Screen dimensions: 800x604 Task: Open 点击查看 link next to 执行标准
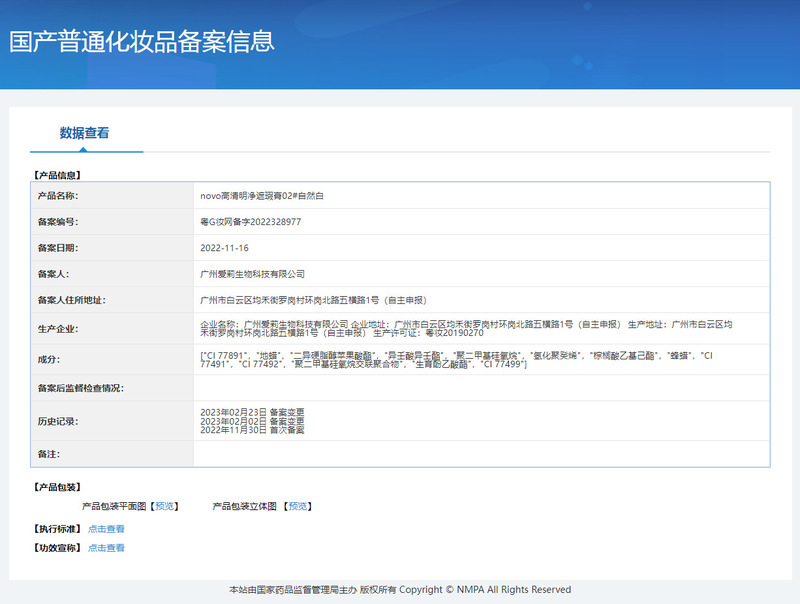pos(106,529)
